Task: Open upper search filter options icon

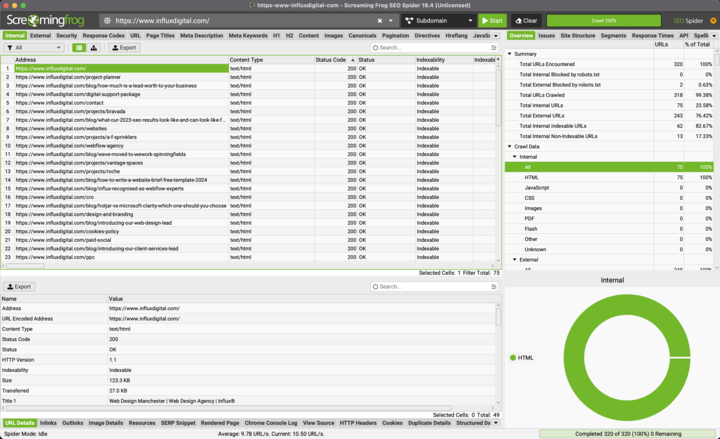Action: (x=494, y=48)
